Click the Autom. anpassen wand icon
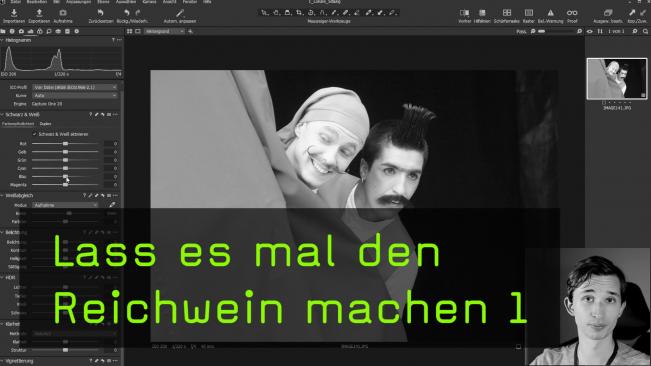 pyautogui.click(x=180, y=13)
